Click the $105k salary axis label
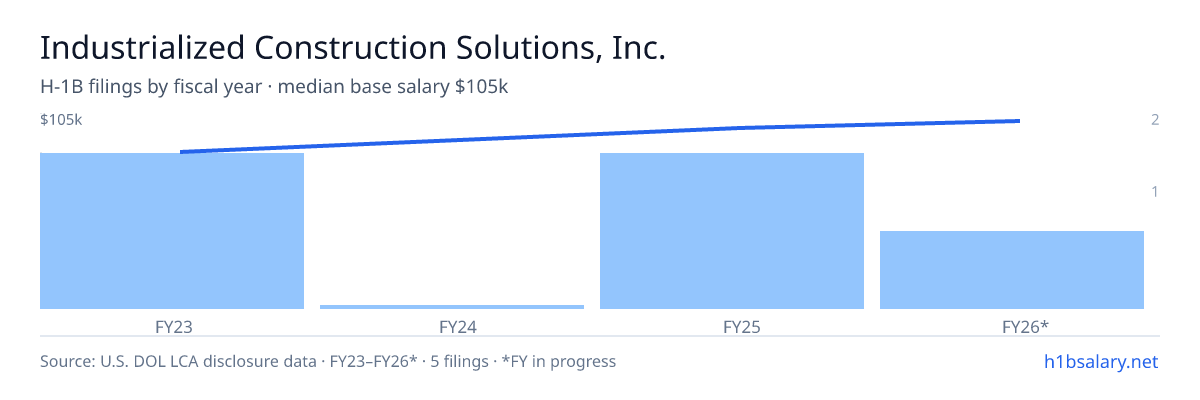The width and height of the screenshot is (1200, 400). (x=61, y=120)
